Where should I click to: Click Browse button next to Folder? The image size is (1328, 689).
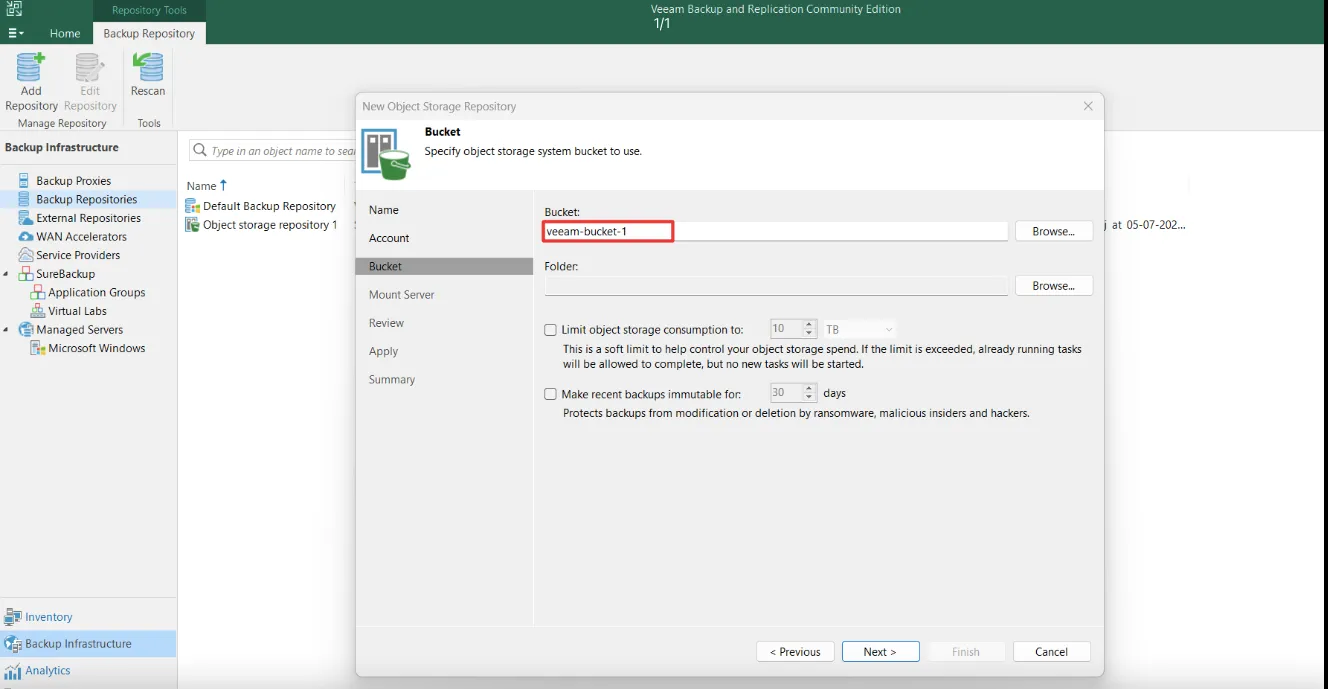(x=1054, y=286)
